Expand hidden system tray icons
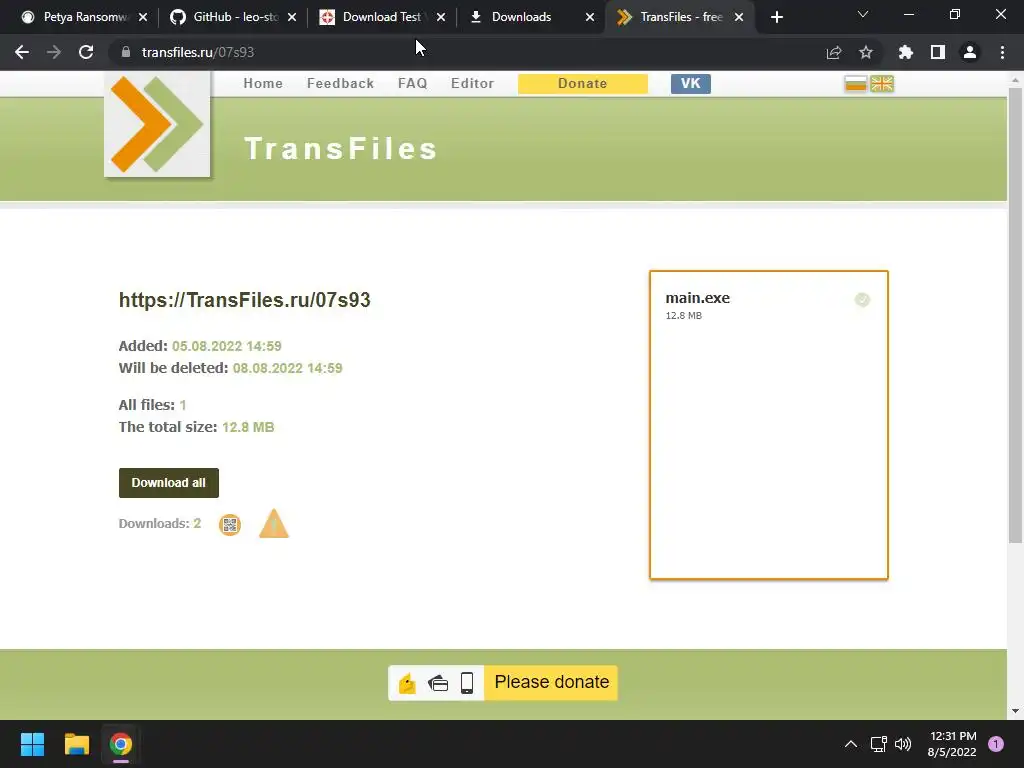 (851, 744)
